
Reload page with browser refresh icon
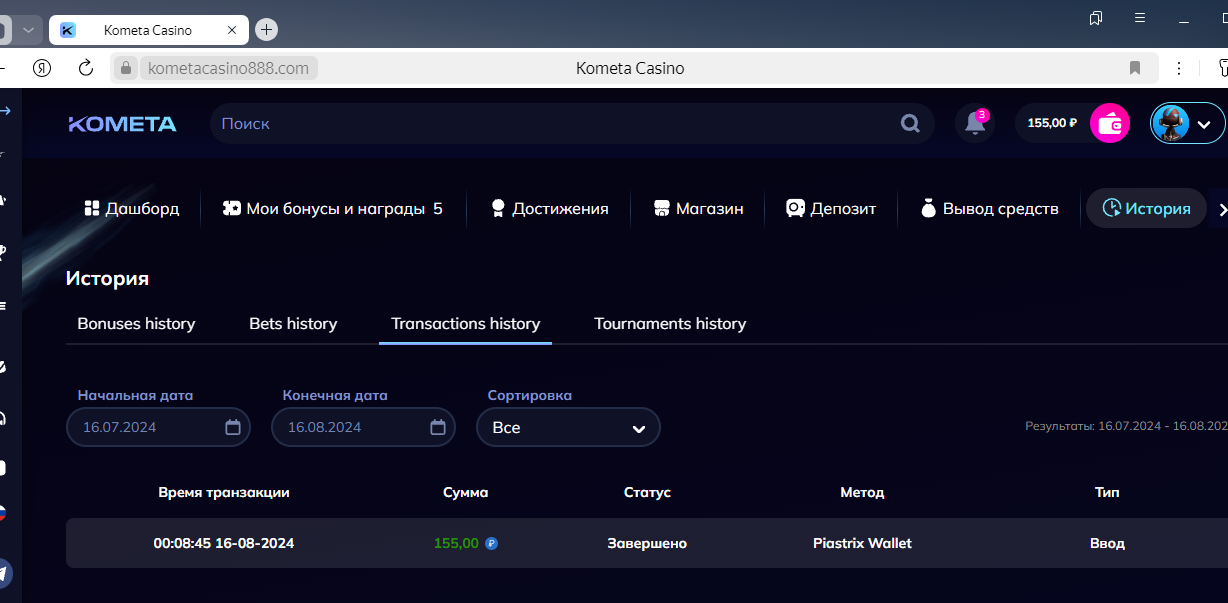pyautogui.click(x=86, y=68)
